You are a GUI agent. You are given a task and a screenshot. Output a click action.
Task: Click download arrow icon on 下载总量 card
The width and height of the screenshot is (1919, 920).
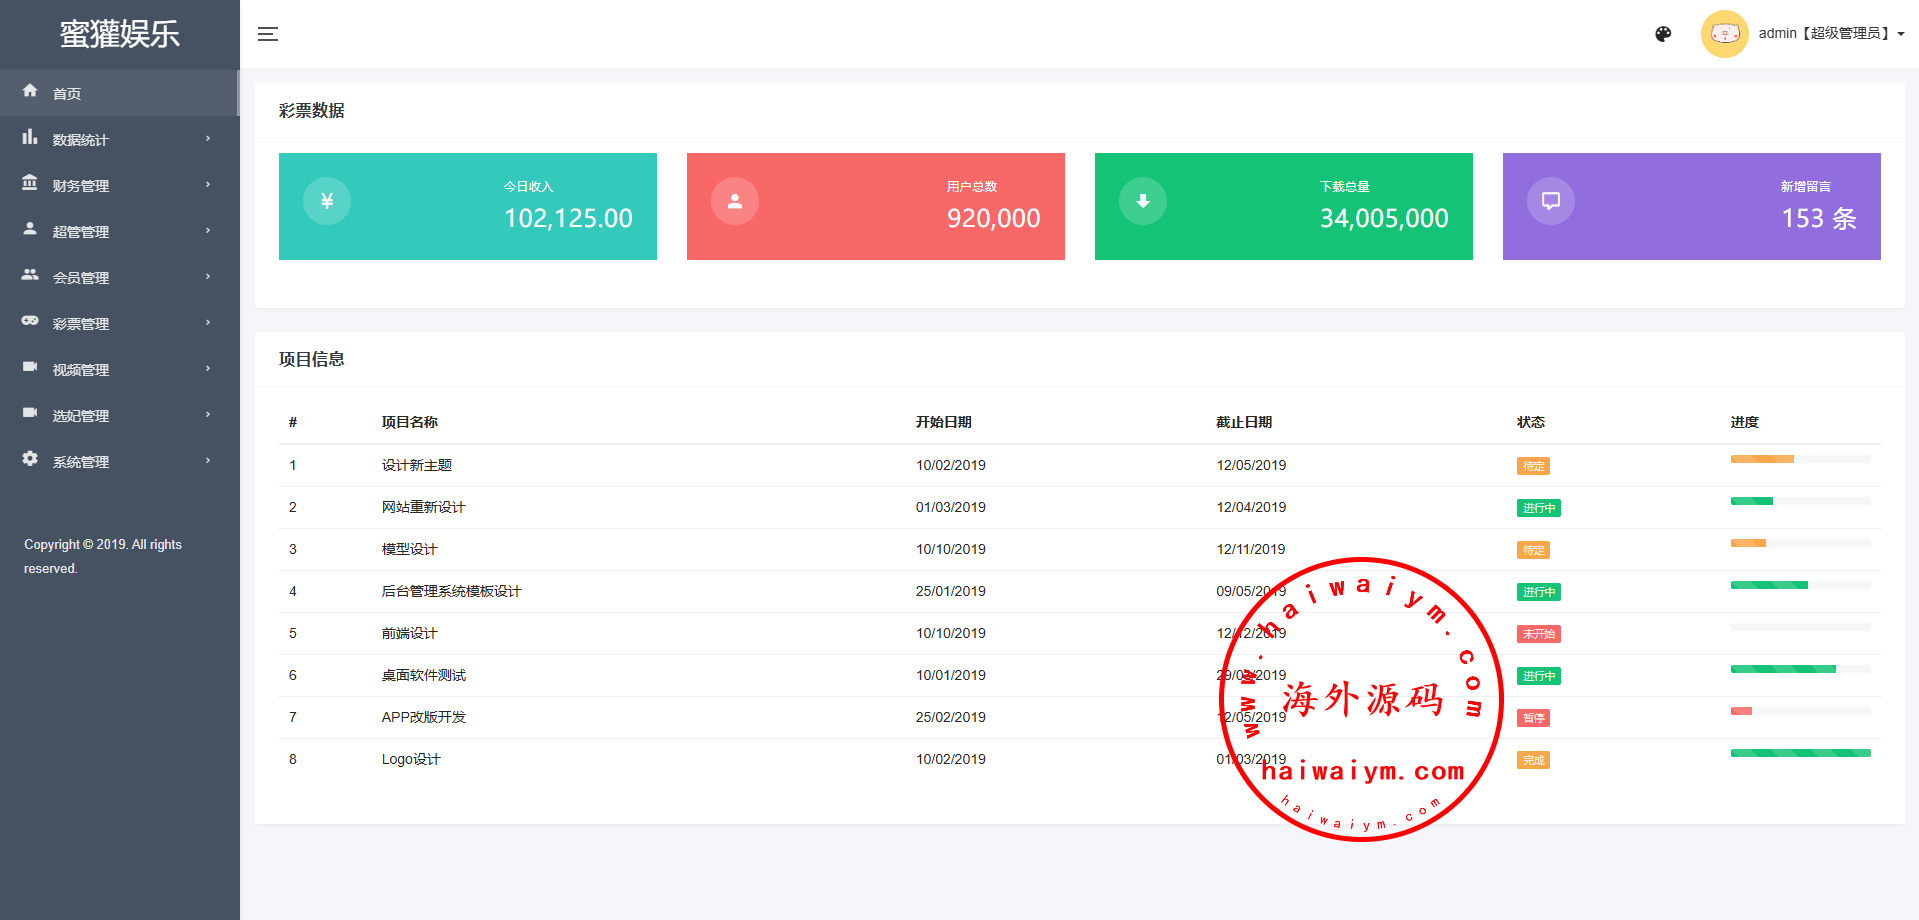[x=1143, y=201]
